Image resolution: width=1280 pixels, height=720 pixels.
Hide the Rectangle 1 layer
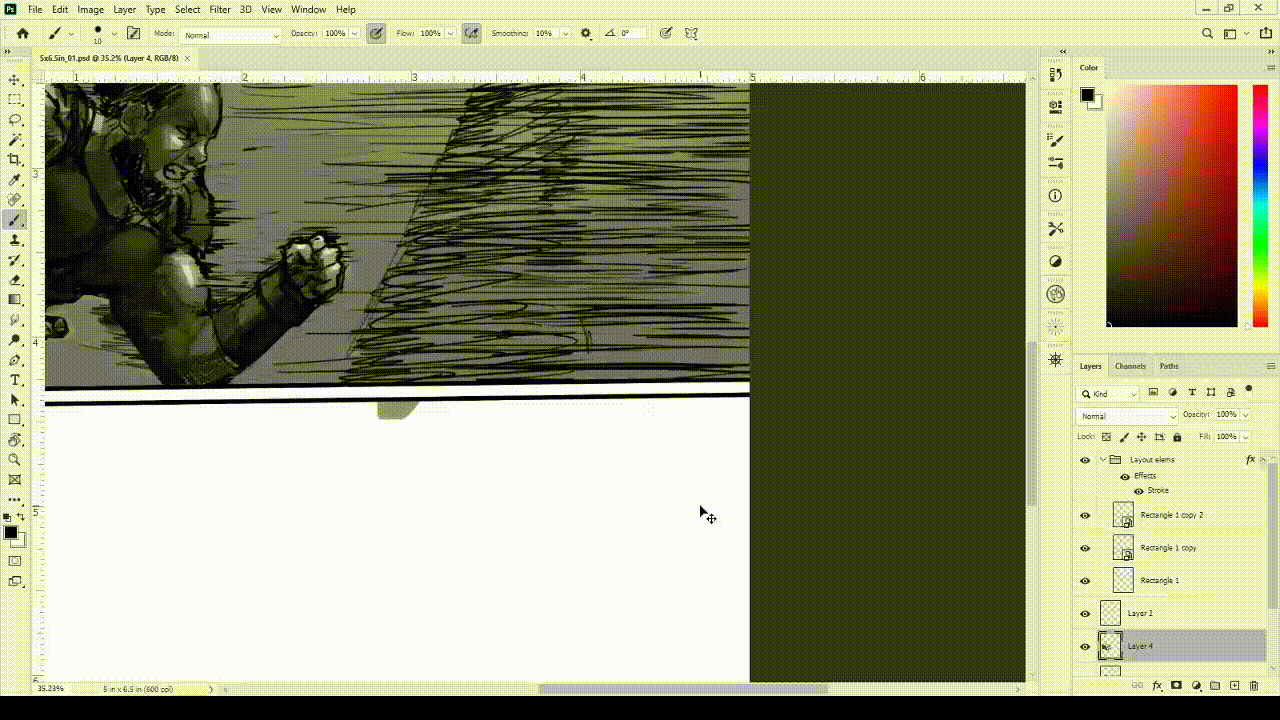tap(1085, 581)
